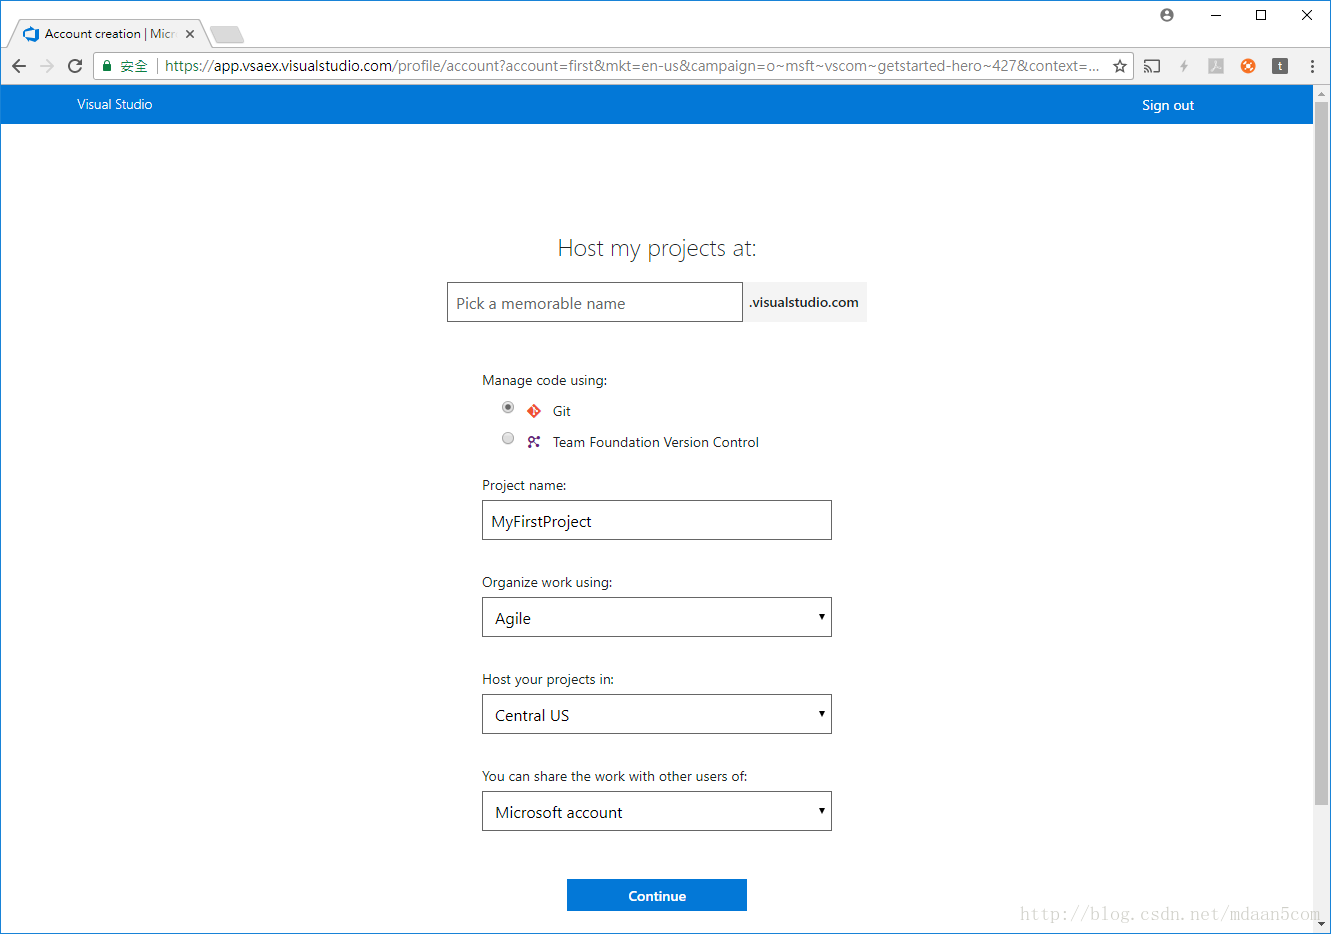Click the Project name input field

tap(657, 520)
